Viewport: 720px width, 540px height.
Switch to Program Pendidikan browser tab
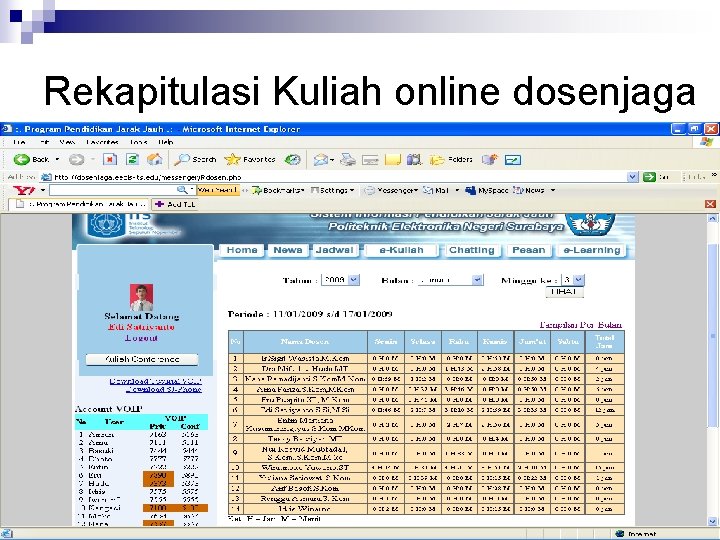79,204
